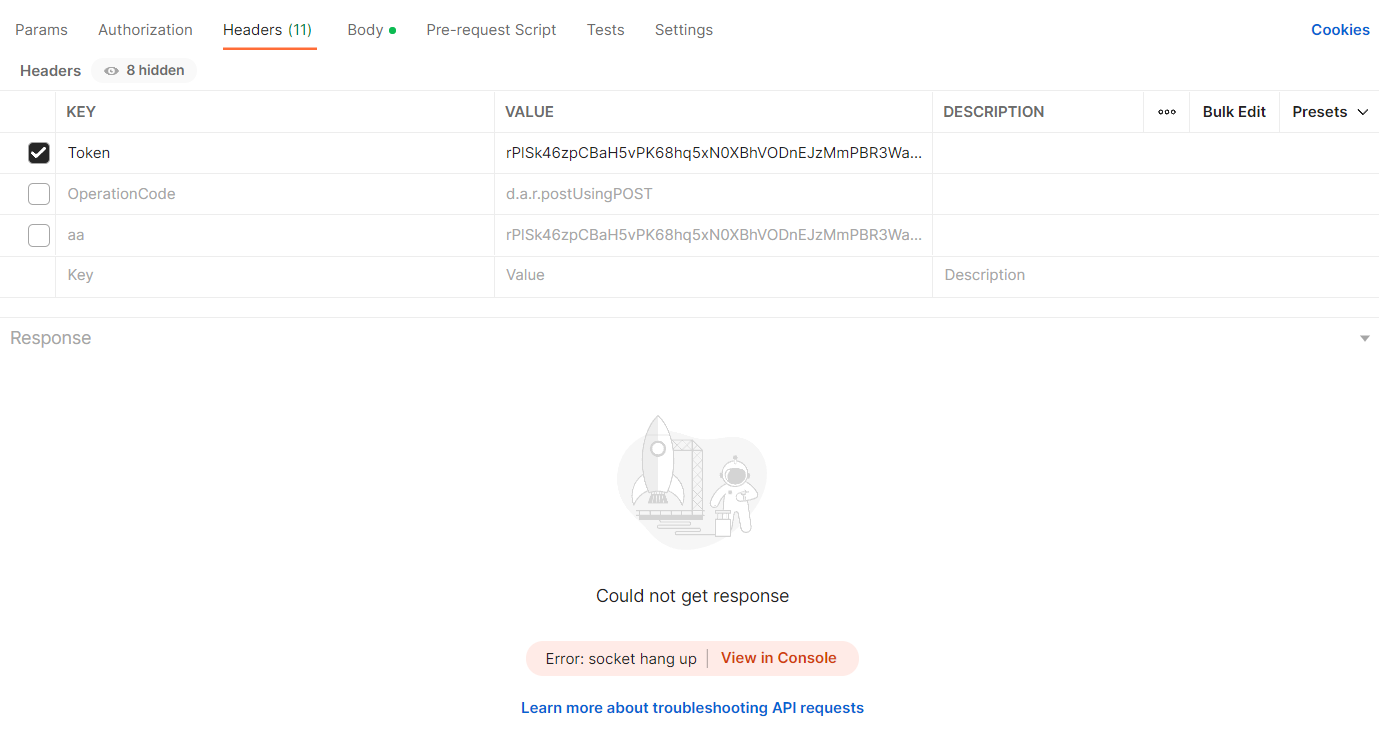The width and height of the screenshot is (1379, 730).
Task: Open the Authorization tab
Action: click(145, 30)
